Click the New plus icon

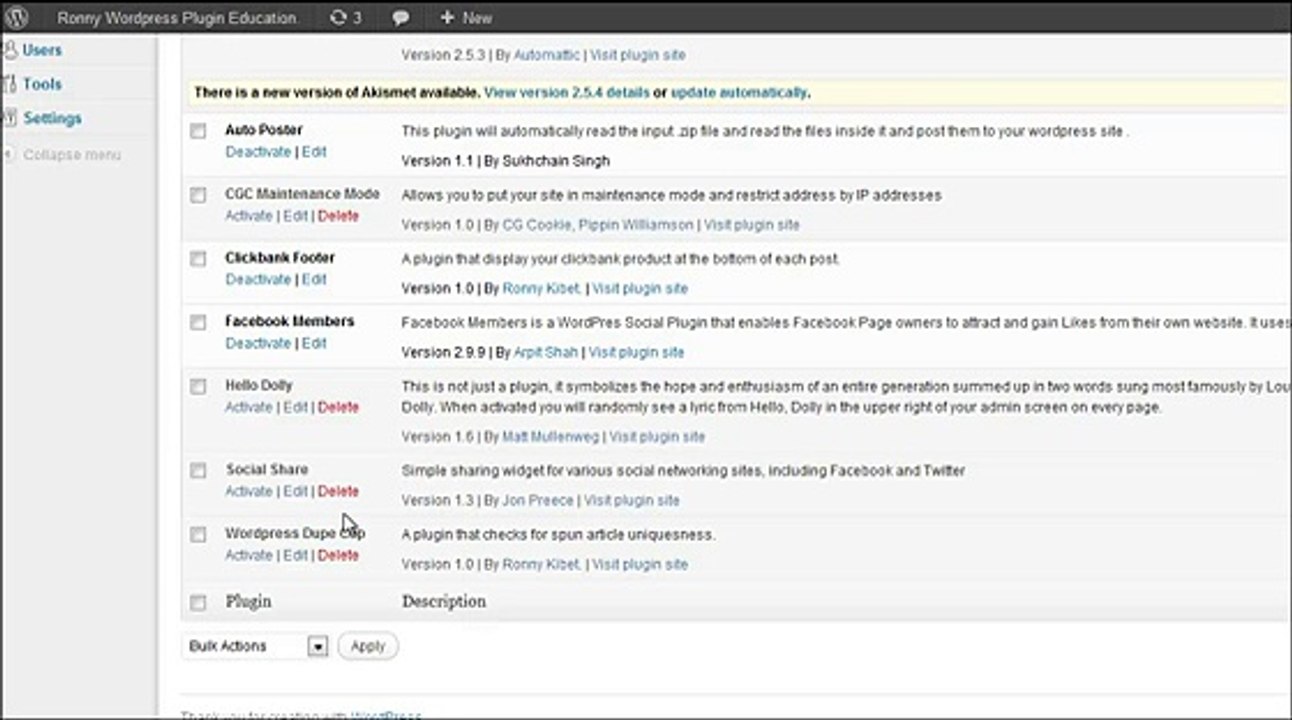click(446, 18)
